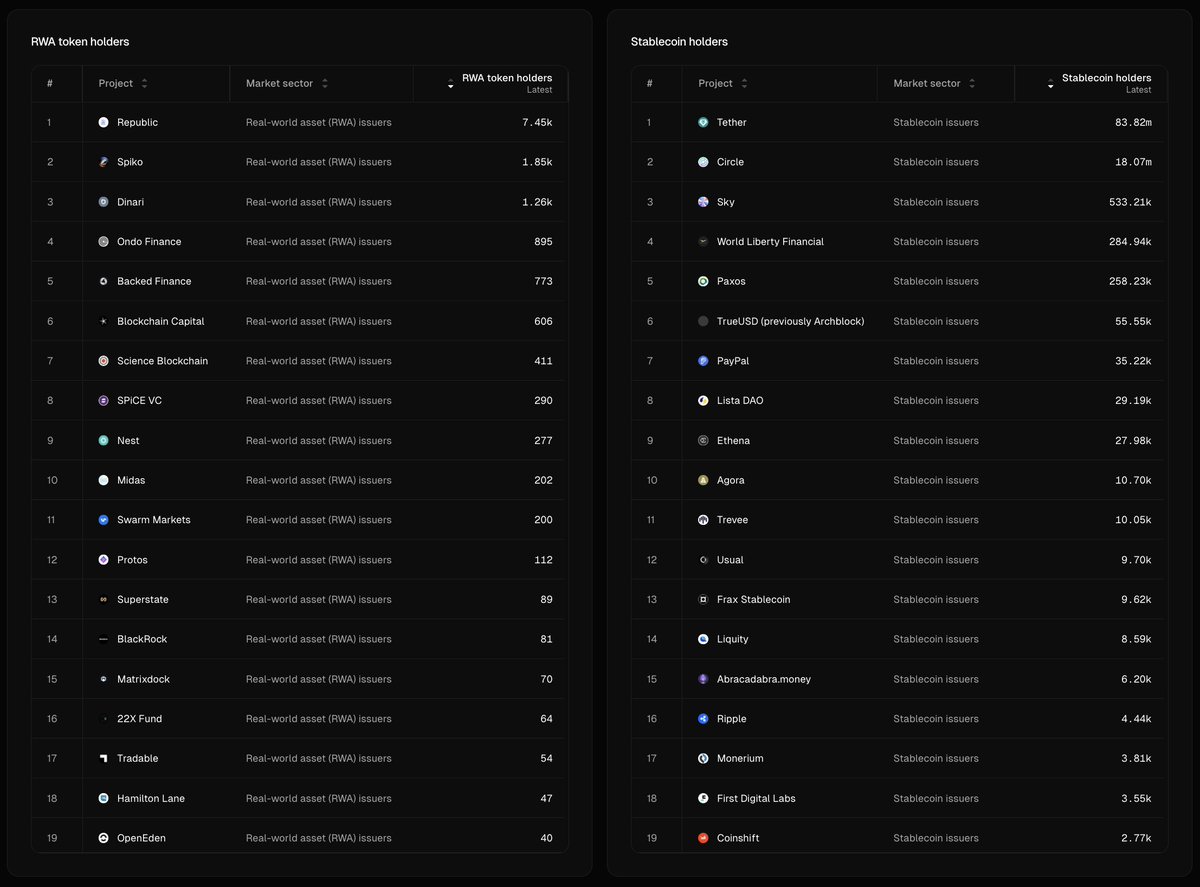Click the Paxos logo icon

tap(703, 281)
